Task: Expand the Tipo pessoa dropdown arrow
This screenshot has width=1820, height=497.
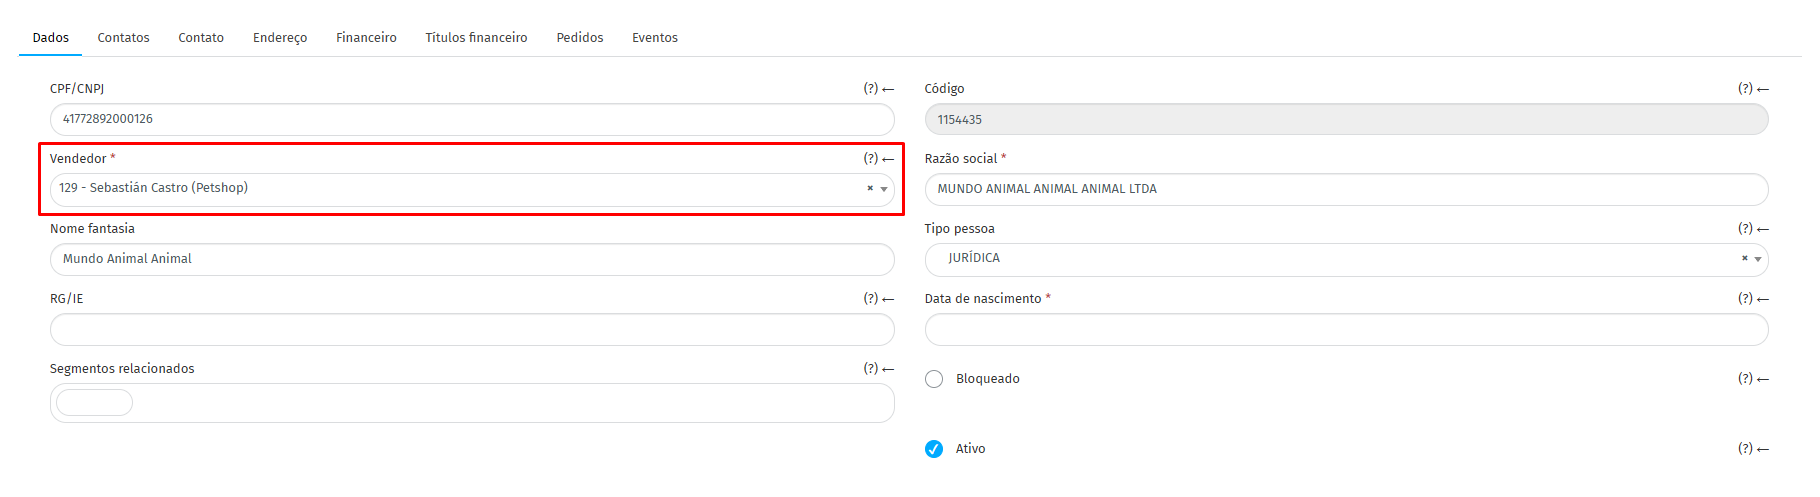Action: click(x=1758, y=259)
